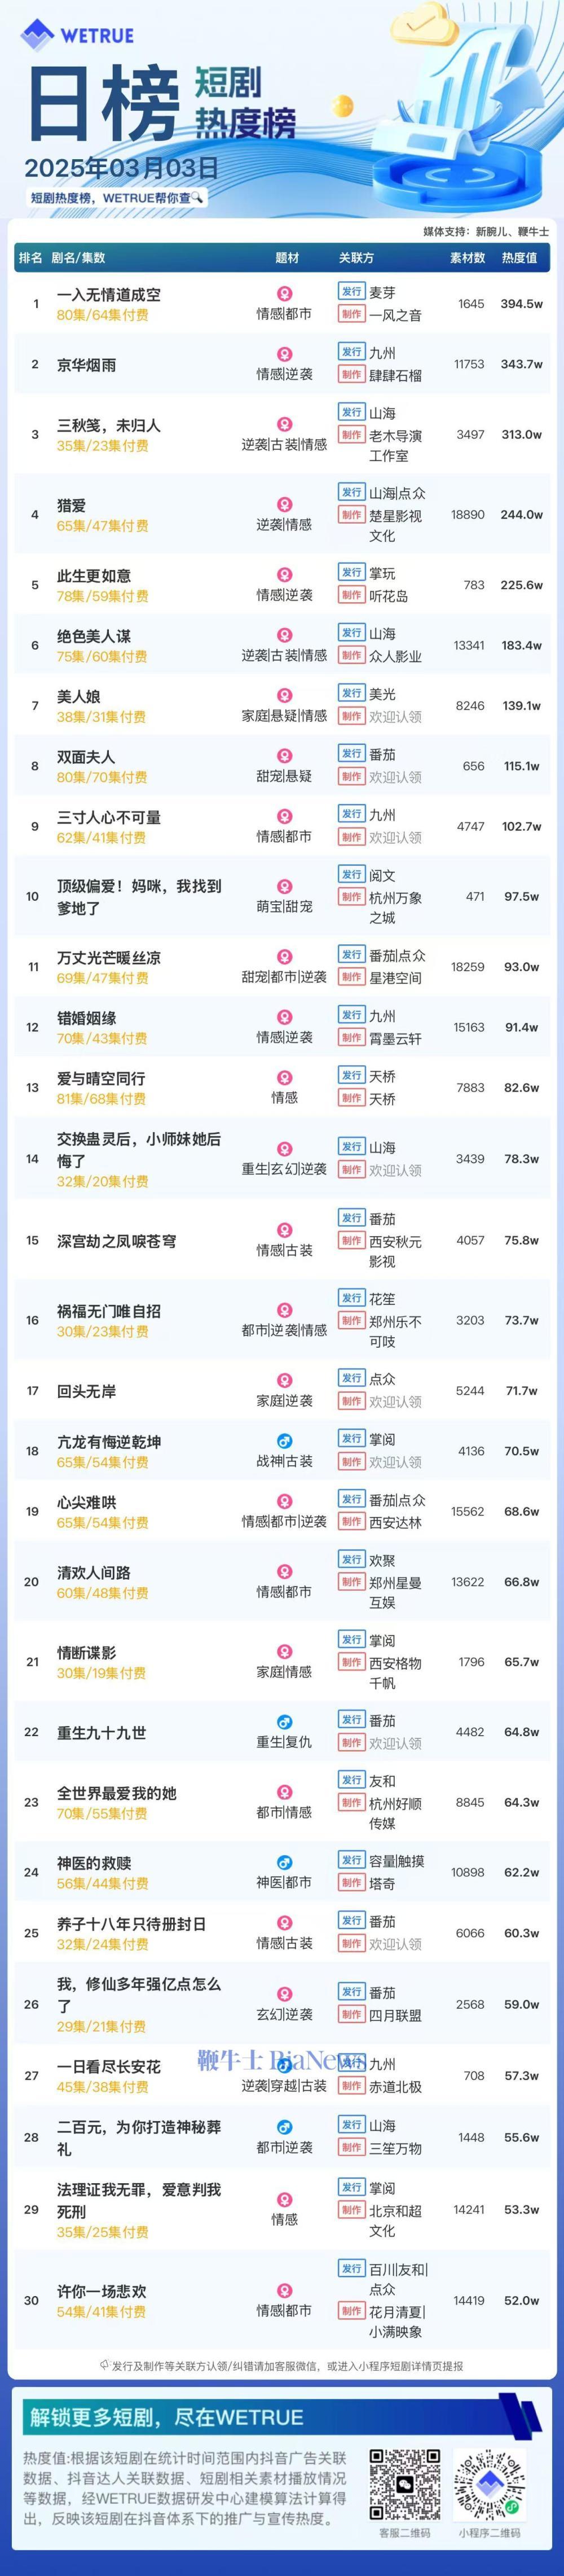Click the 热度值 column header
Viewport: 564px width, 2576px height.
[519, 258]
